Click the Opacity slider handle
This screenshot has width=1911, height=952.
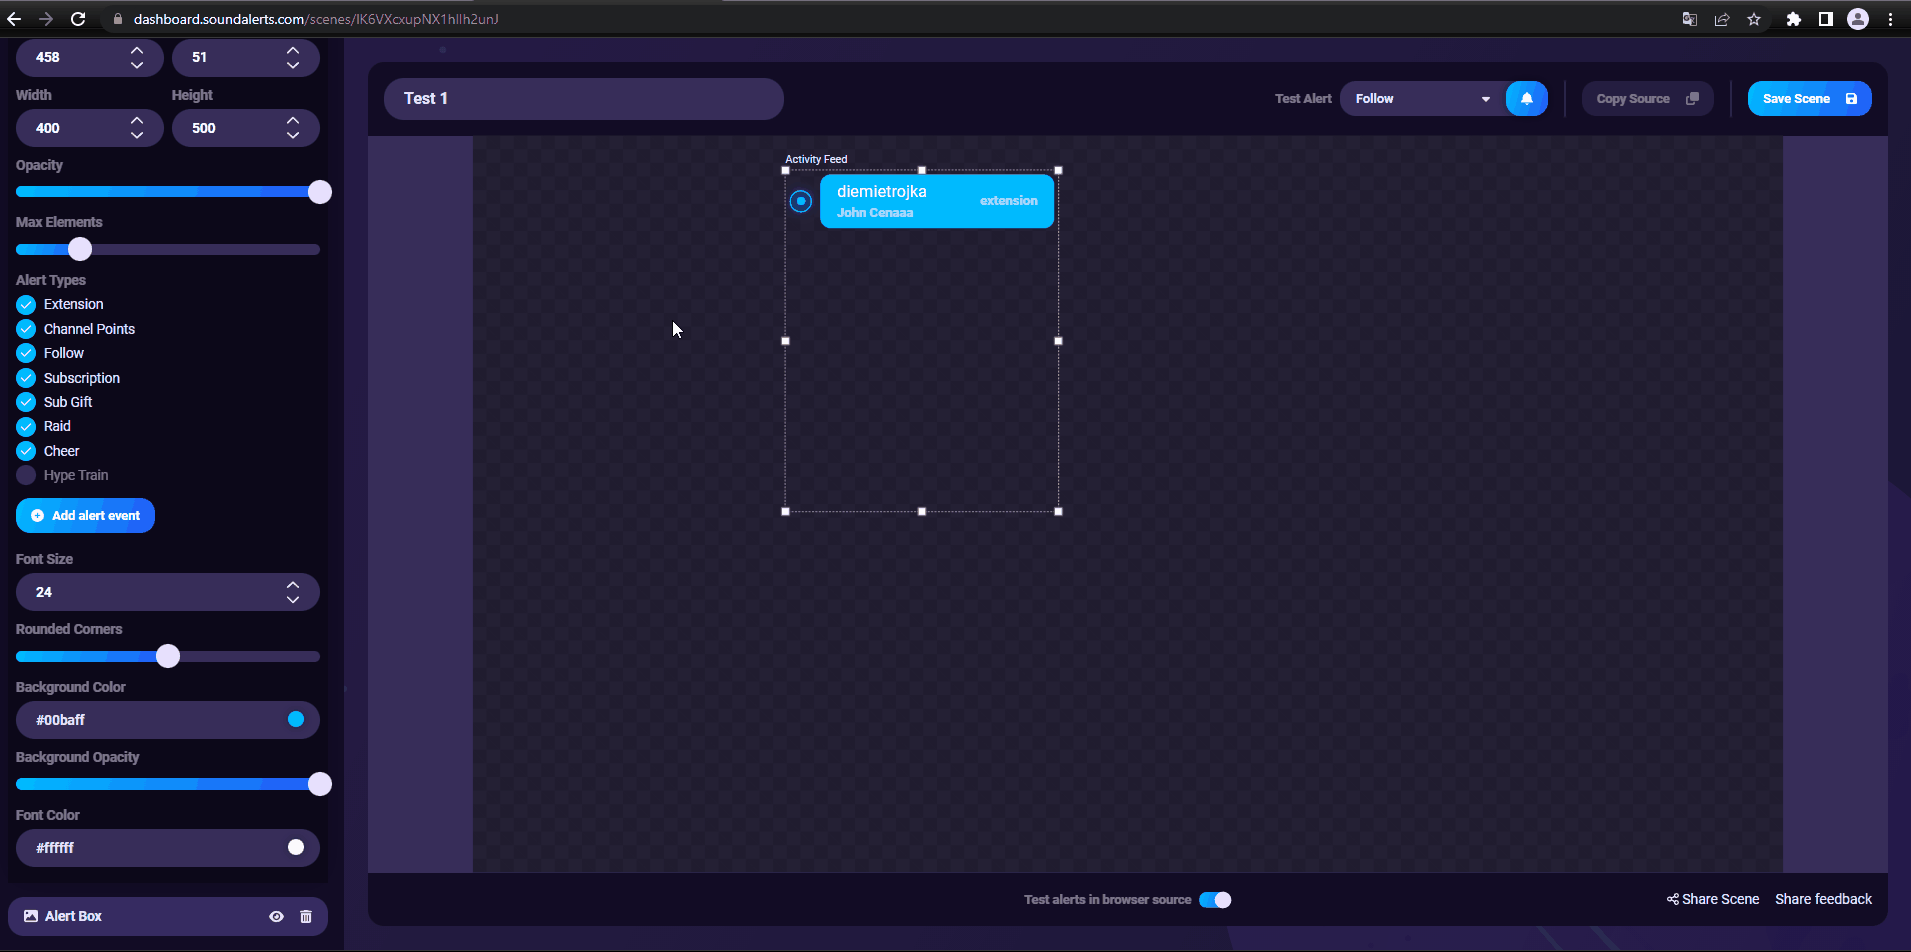[x=320, y=192]
